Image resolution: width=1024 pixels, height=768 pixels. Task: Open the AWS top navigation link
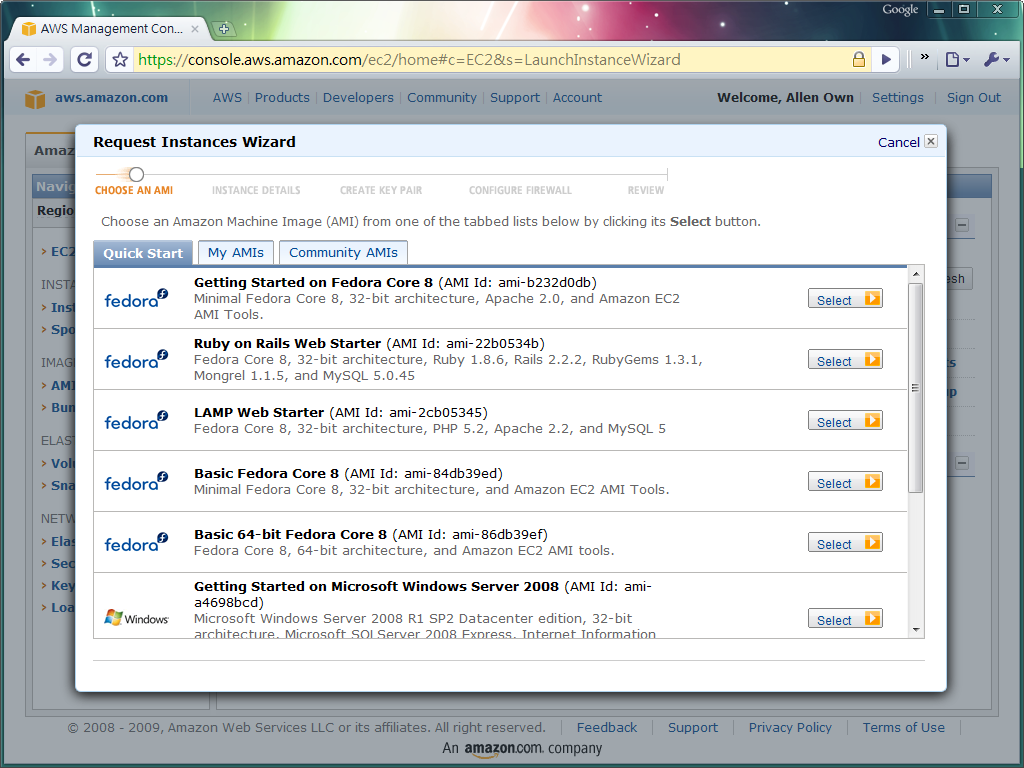click(x=227, y=98)
